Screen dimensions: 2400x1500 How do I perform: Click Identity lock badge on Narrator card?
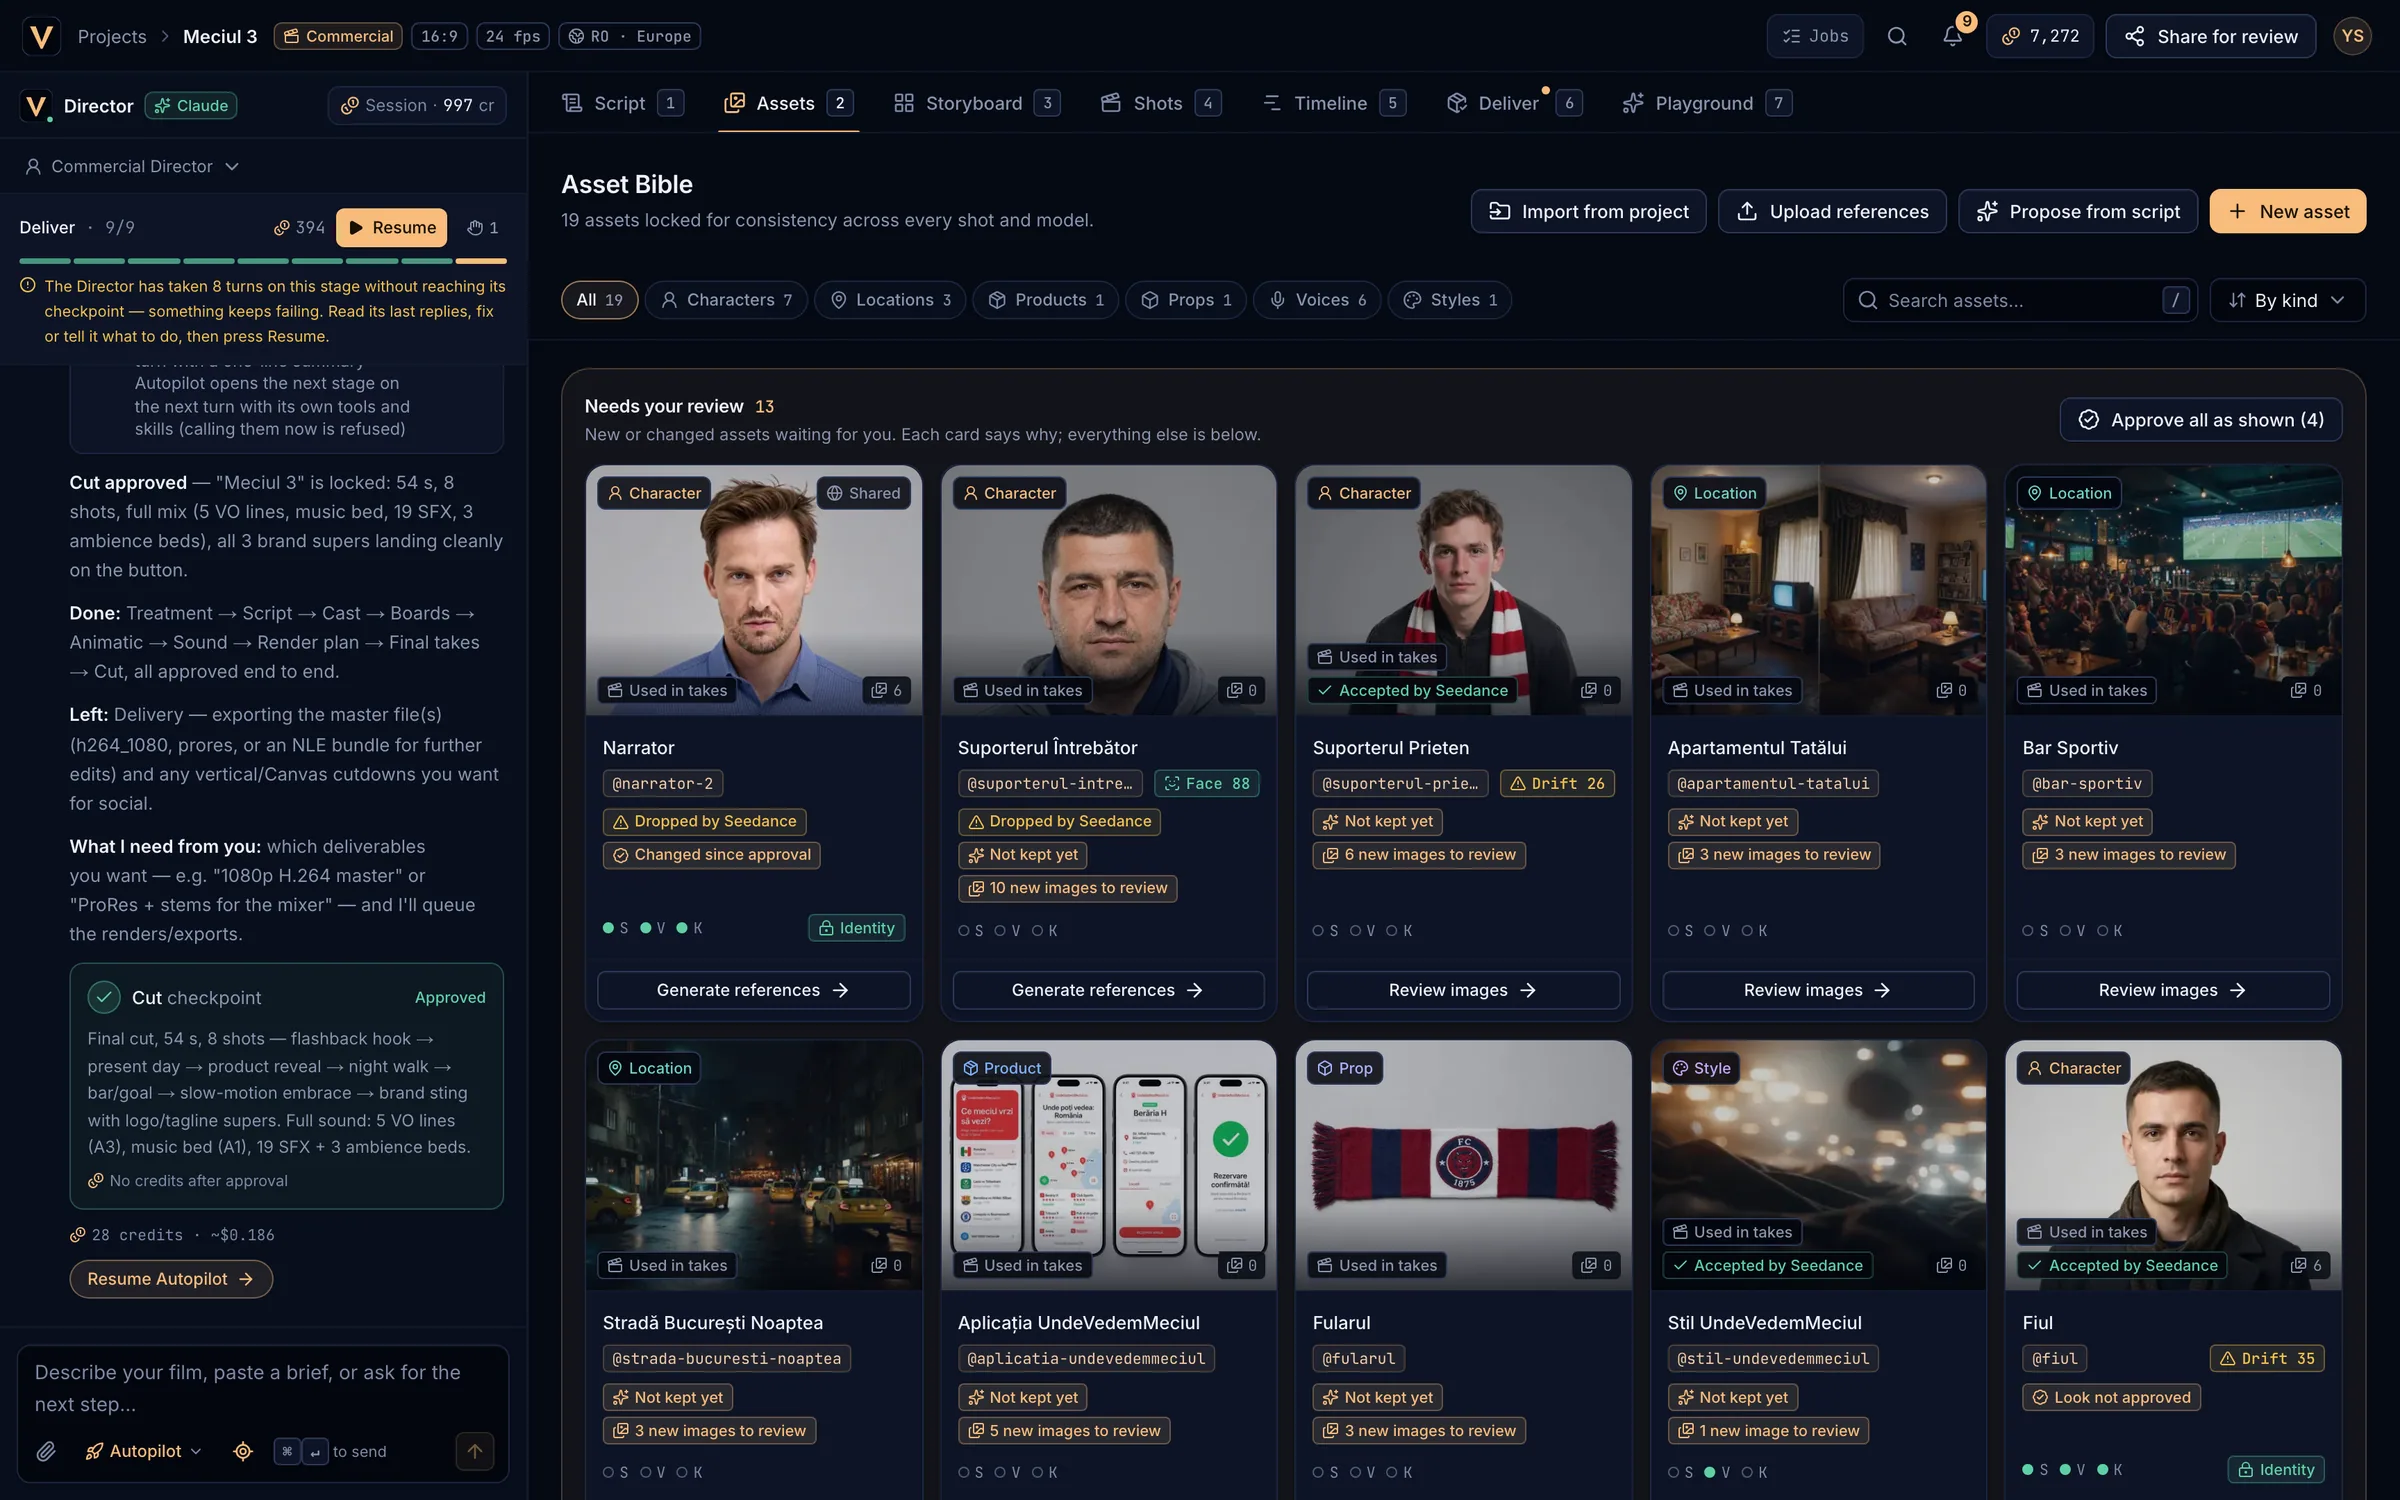click(x=857, y=928)
